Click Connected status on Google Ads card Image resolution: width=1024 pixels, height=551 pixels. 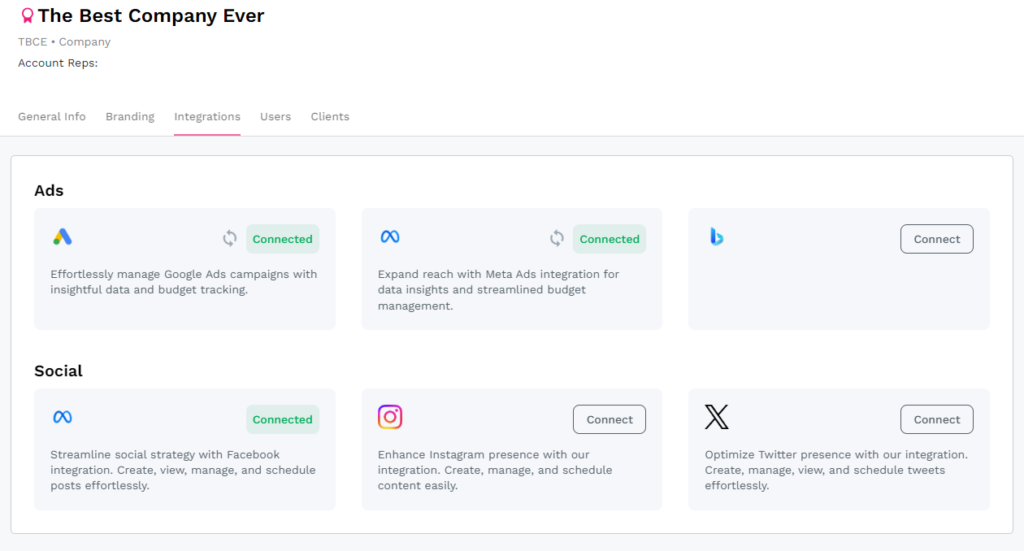coord(282,239)
